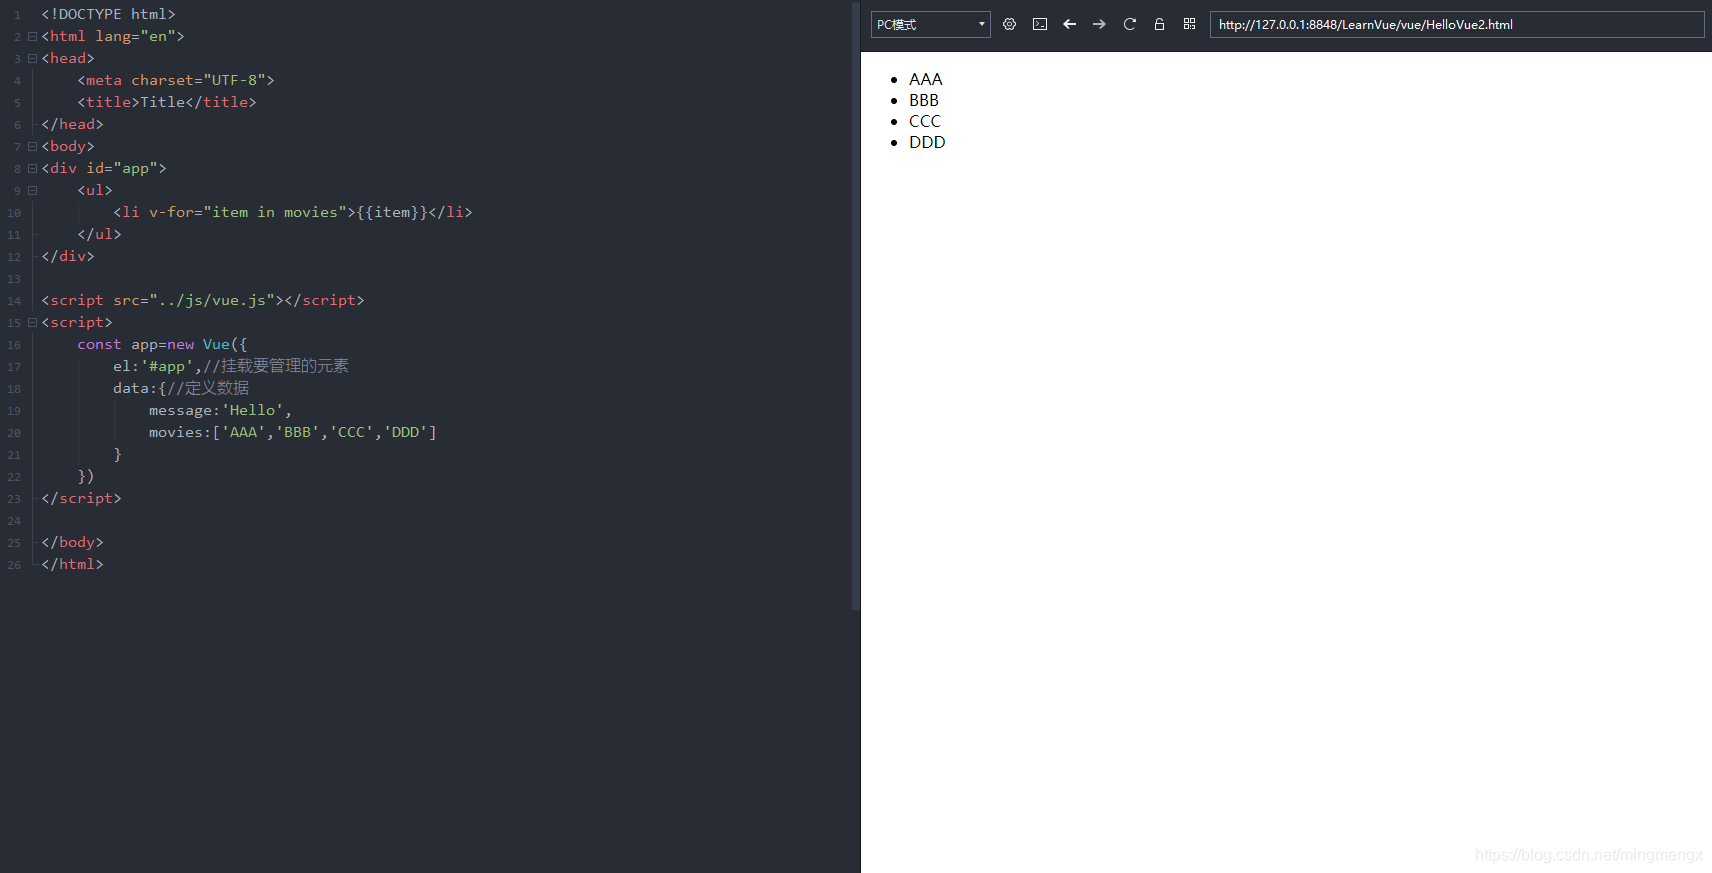Click the closing </ul> tag line

pos(99,234)
